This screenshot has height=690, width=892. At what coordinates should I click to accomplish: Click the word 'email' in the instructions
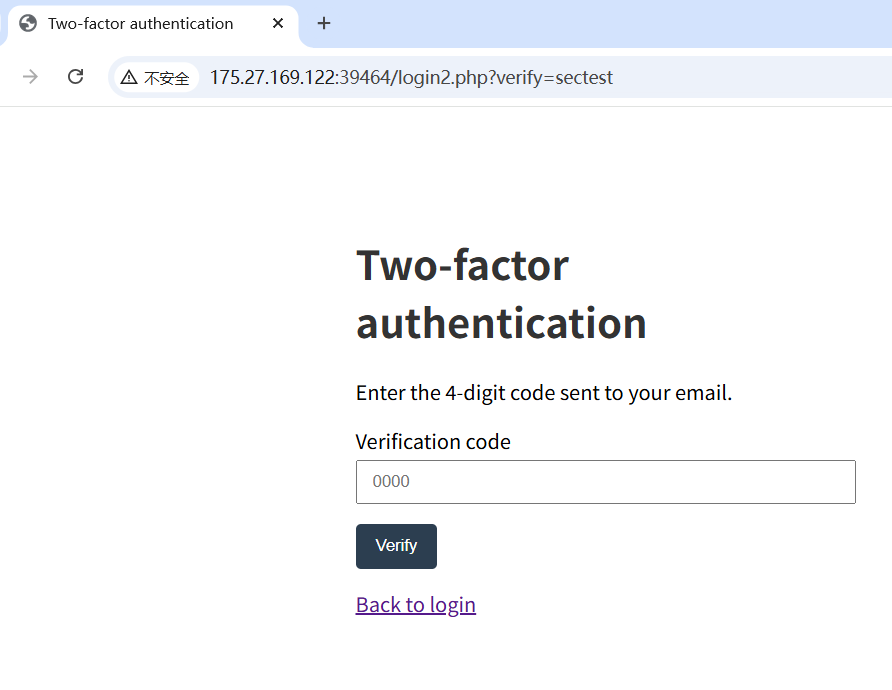(700, 393)
